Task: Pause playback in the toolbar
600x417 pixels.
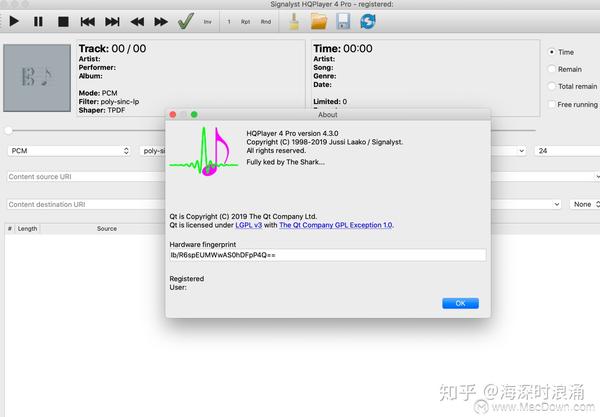Action: (38, 21)
